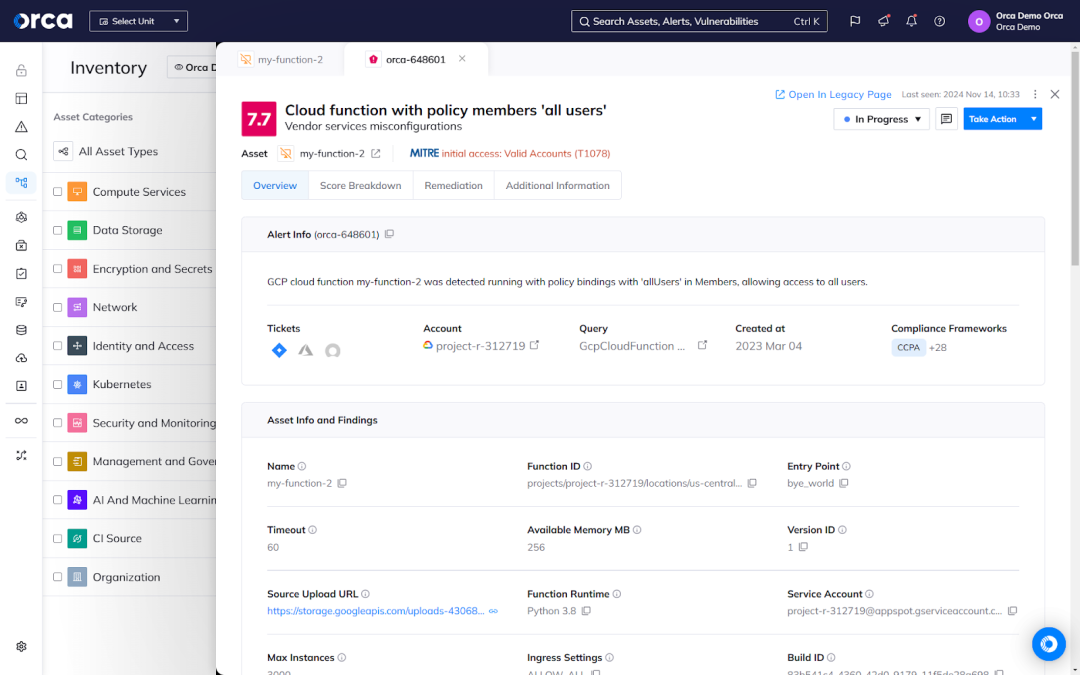
Task: Copy the Entry Point bye_world
Action: (x=844, y=484)
